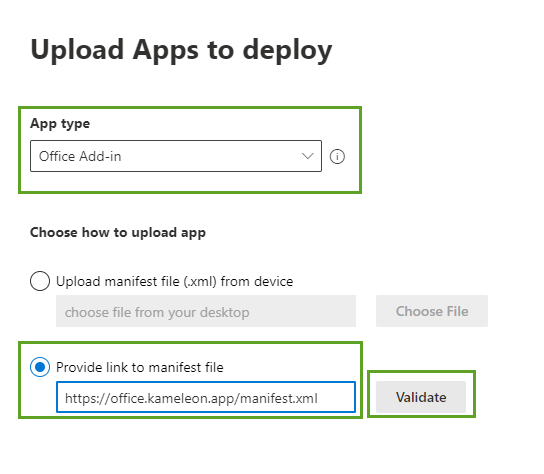
Task: Click the choose file from your desktop field
Action: click(x=206, y=311)
